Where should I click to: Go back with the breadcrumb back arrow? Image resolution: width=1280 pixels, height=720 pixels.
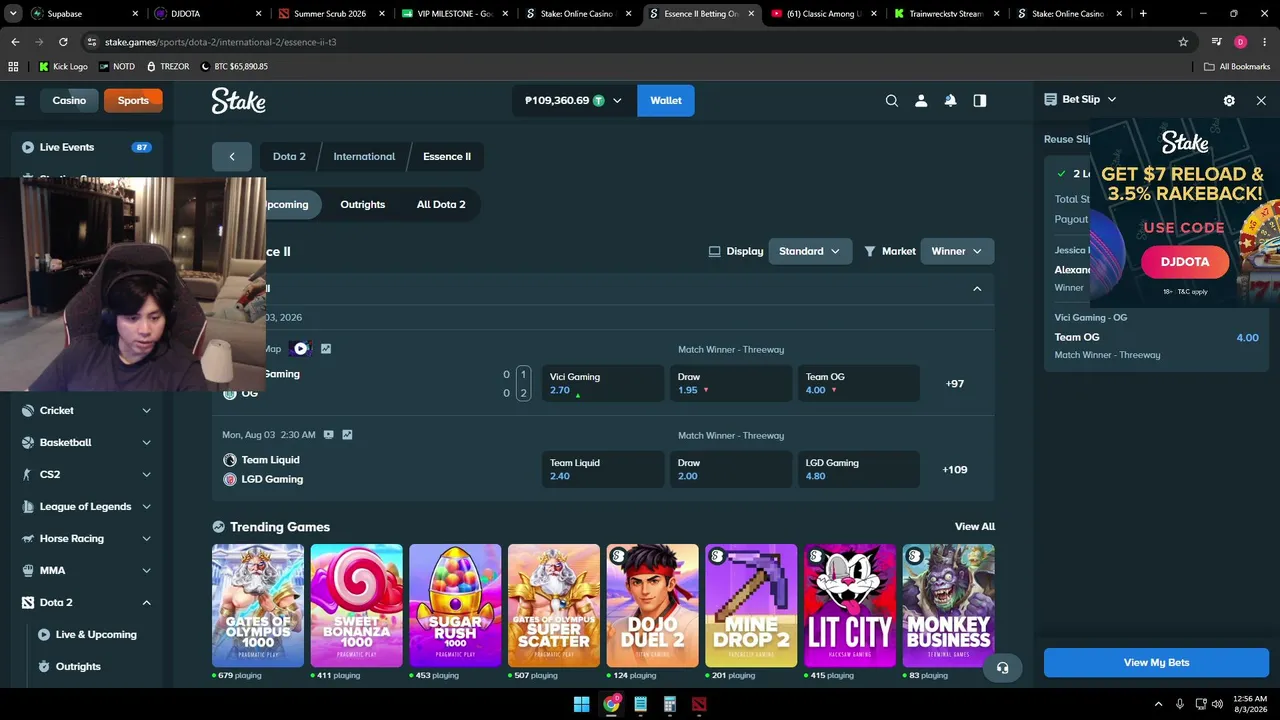pos(232,156)
